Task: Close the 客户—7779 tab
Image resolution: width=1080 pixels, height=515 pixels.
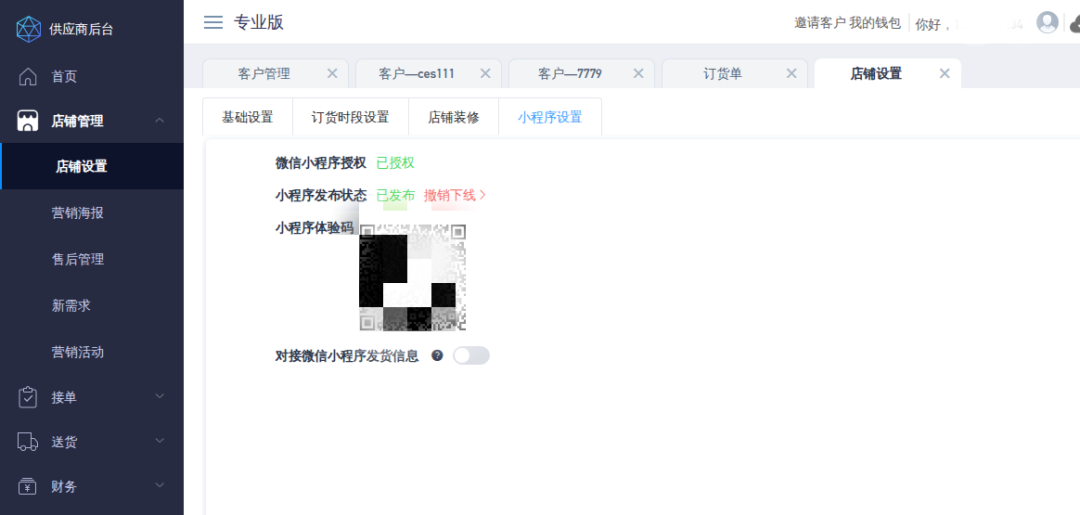Action: pyautogui.click(x=638, y=74)
